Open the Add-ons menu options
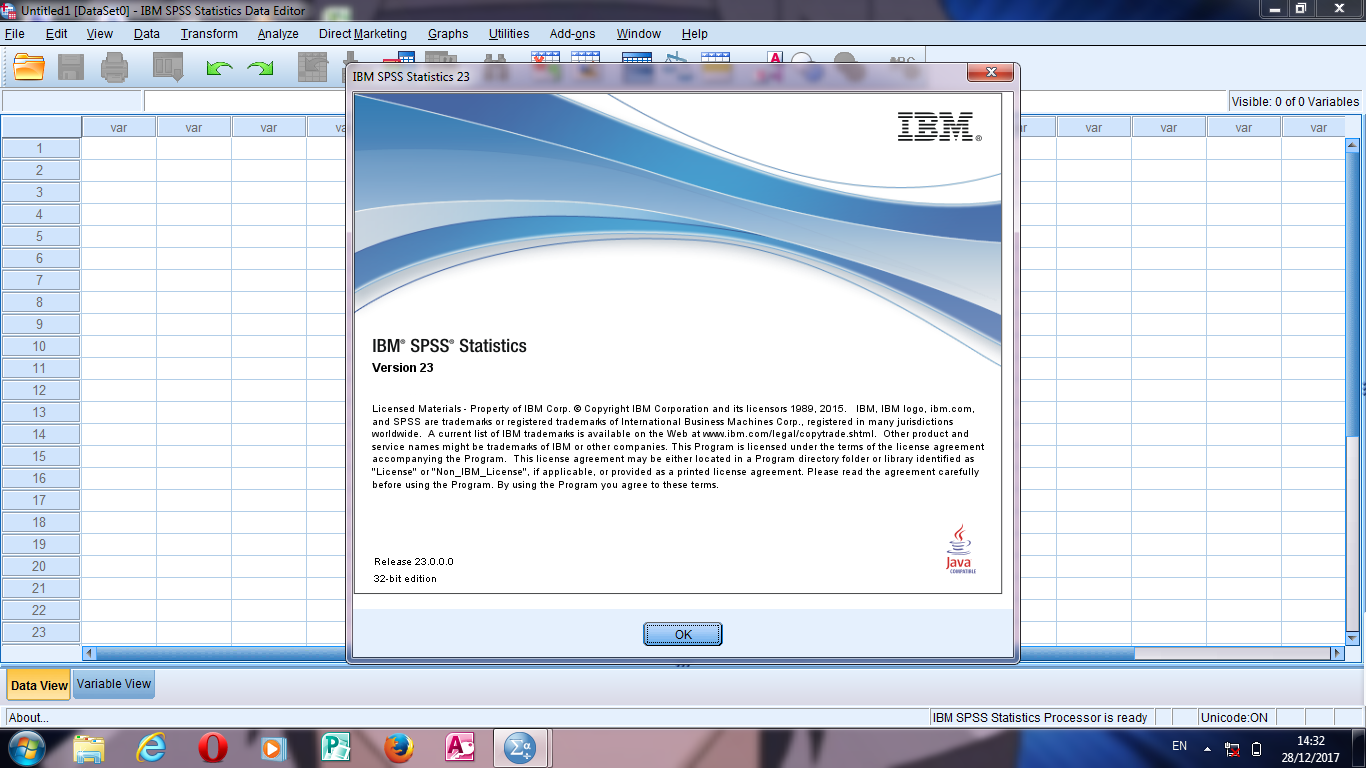The image size is (1366, 768). pyautogui.click(x=571, y=33)
